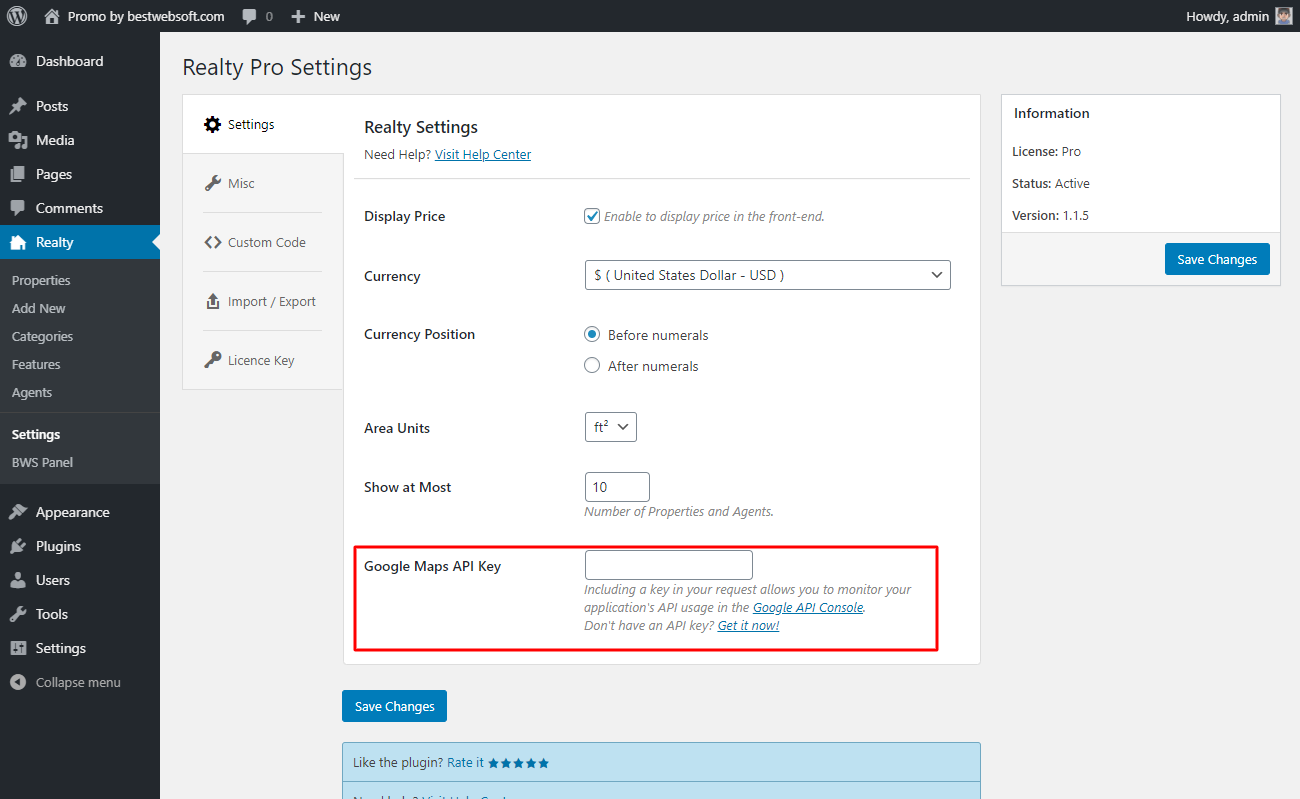Click Save Changes in the Information box
Image resolution: width=1300 pixels, height=799 pixels.
tap(1217, 259)
